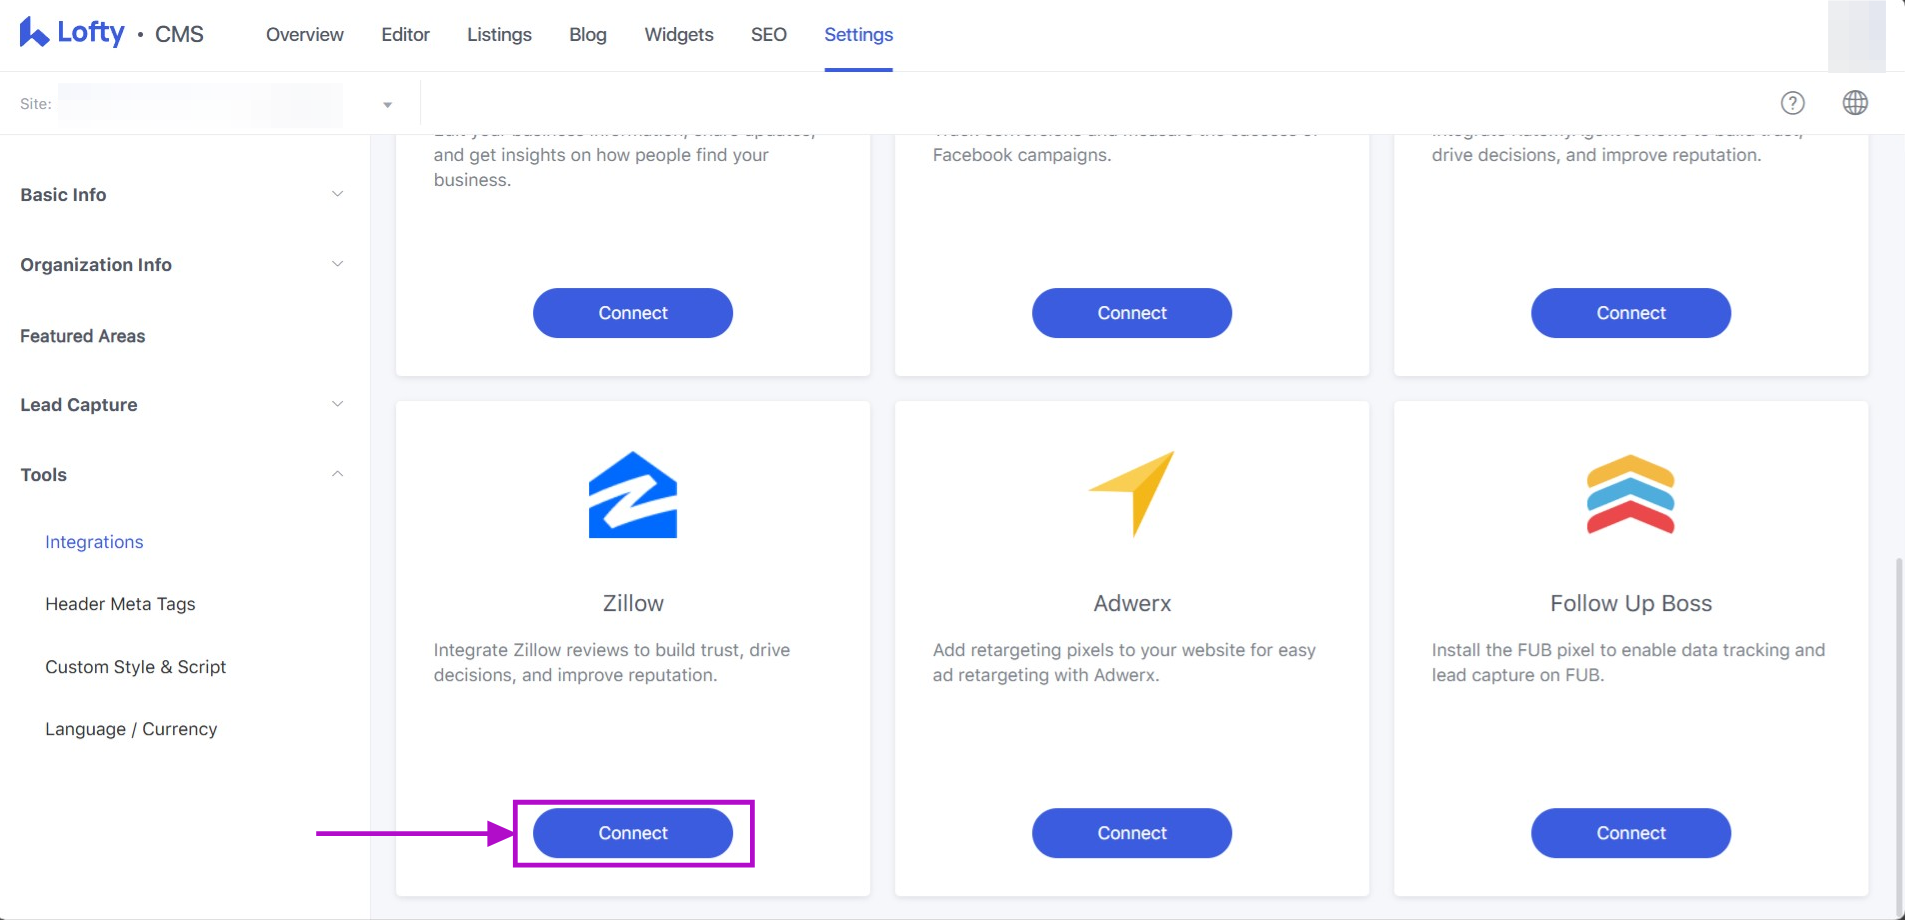Collapse the Tools section
This screenshot has height=920, width=1905.
click(337, 474)
